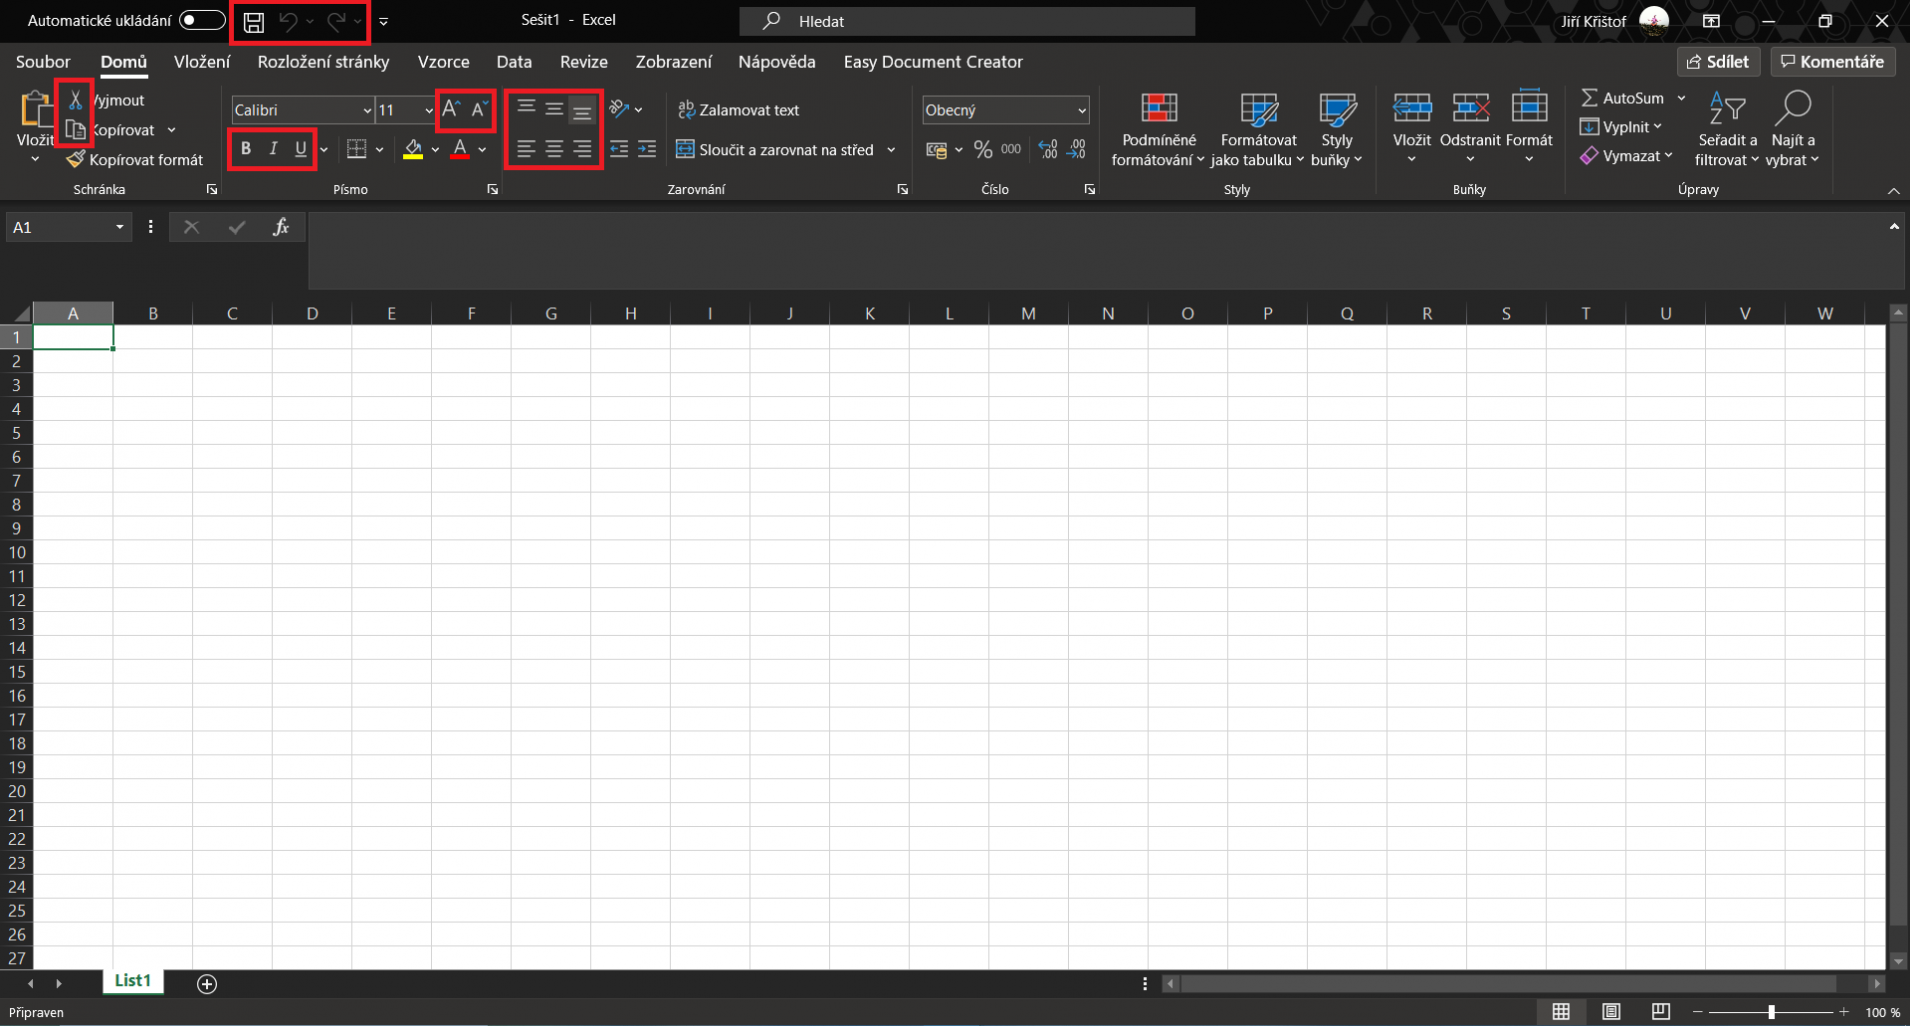Click the Save icon in quick access toolbar
This screenshot has height=1026, width=1910.
[x=254, y=22]
